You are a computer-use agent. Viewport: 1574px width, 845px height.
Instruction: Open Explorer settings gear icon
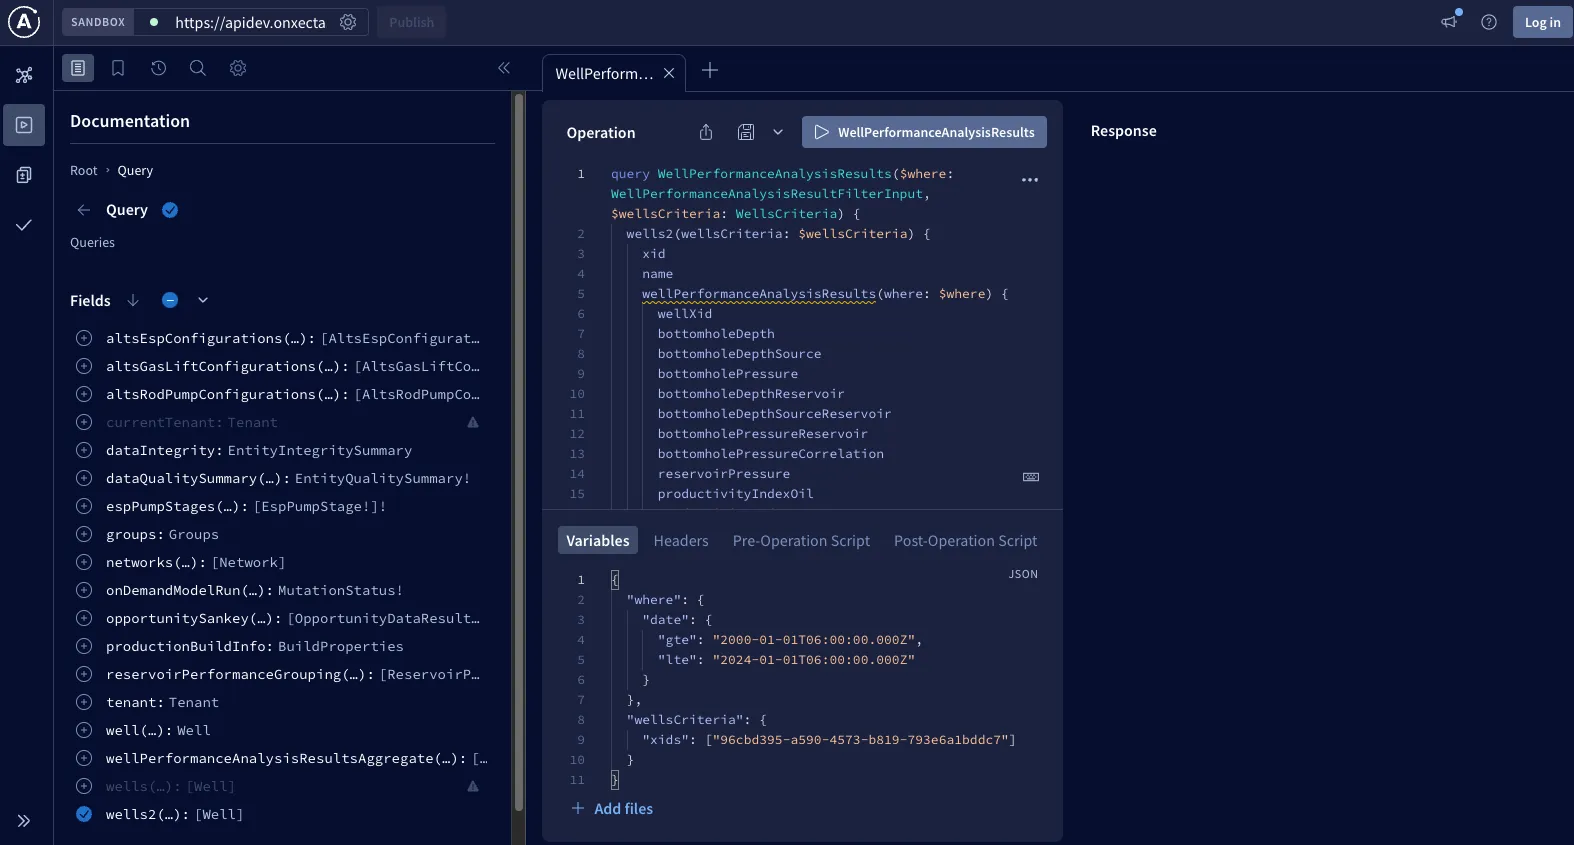pyautogui.click(x=238, y=68)
